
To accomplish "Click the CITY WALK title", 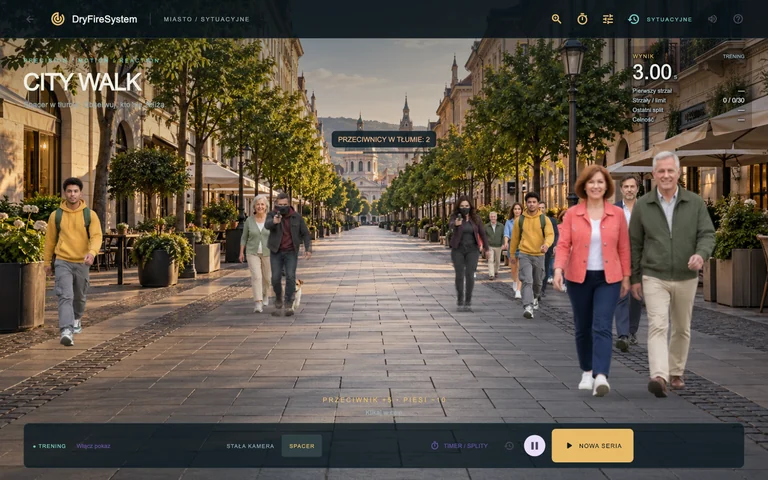I will (x=82, y=82).
